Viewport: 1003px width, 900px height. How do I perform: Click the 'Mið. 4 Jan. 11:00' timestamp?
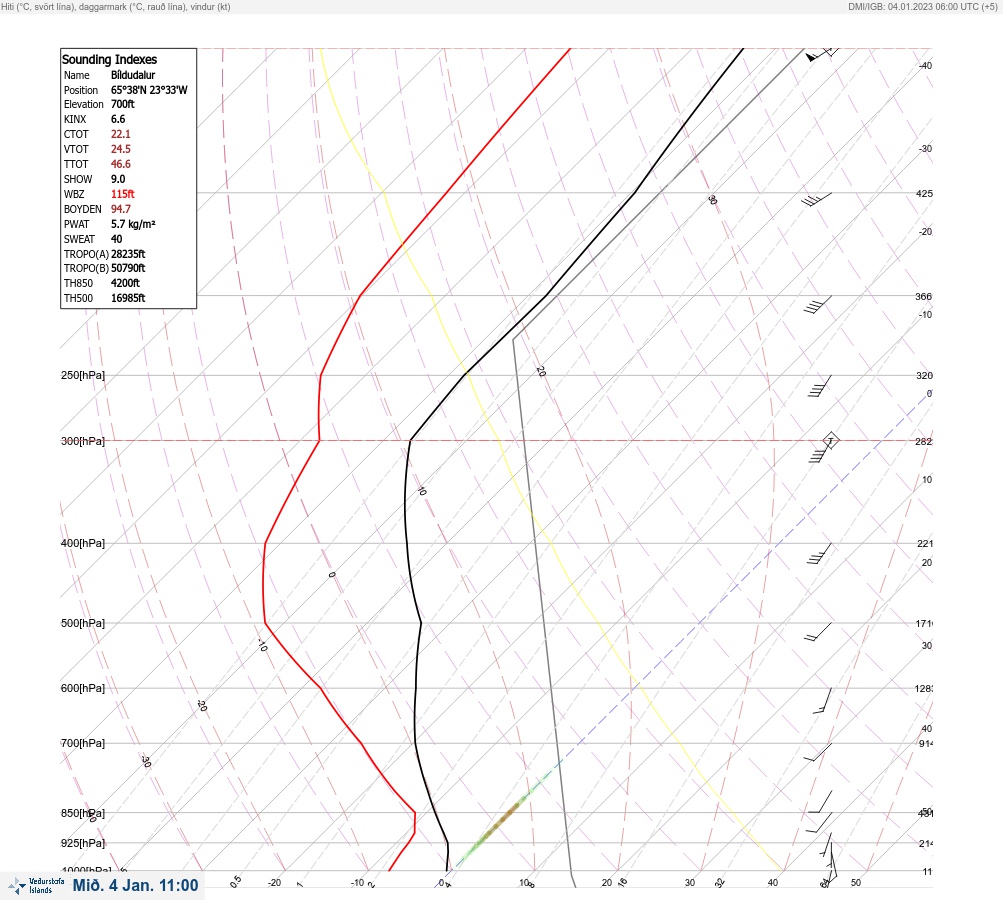click(x=136, y=885)
